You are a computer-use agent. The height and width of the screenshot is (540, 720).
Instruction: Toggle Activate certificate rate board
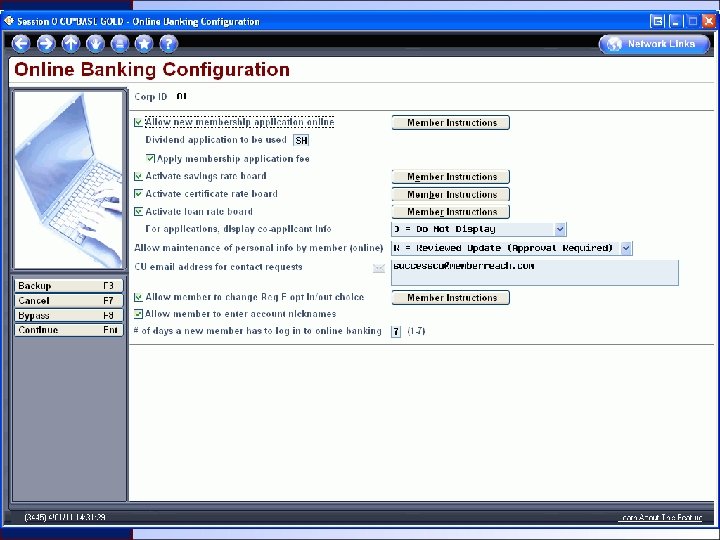click(x=138, y=194)
